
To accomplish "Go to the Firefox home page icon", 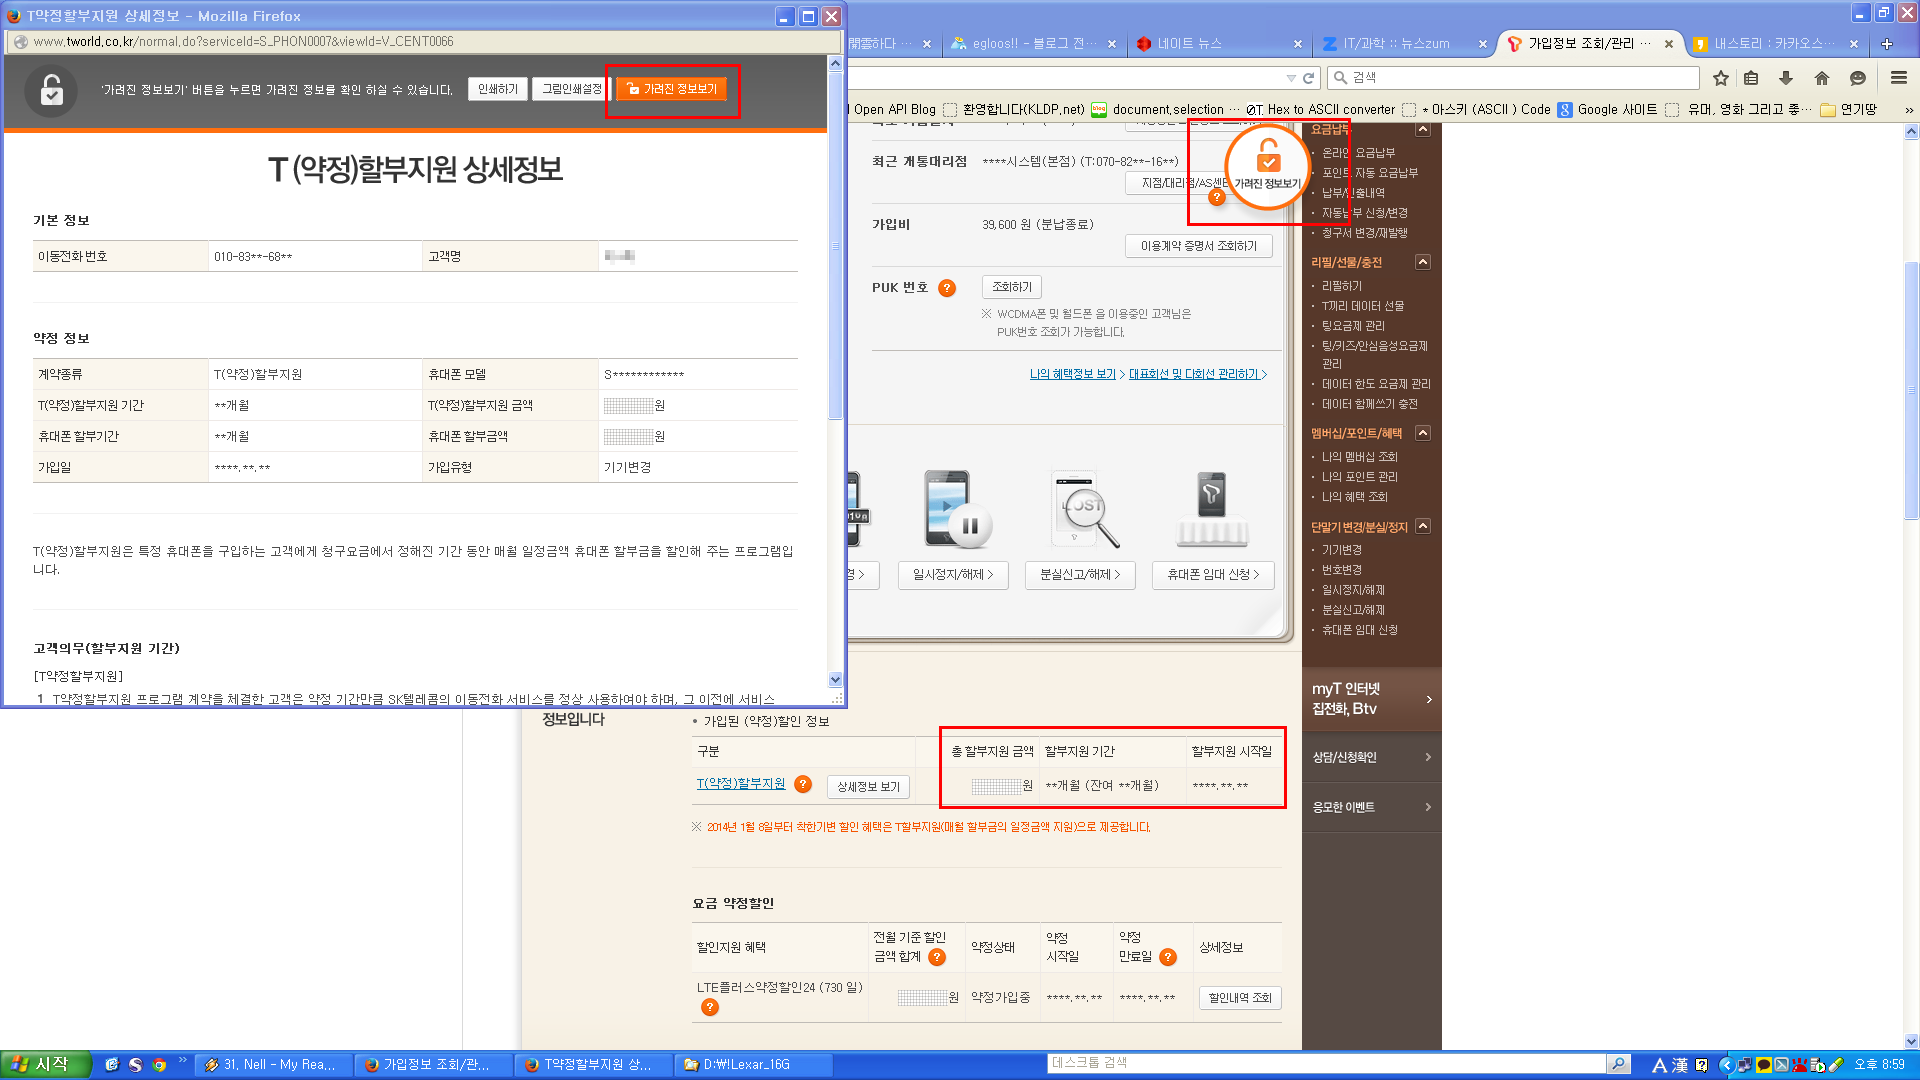I will (1822, 78).
